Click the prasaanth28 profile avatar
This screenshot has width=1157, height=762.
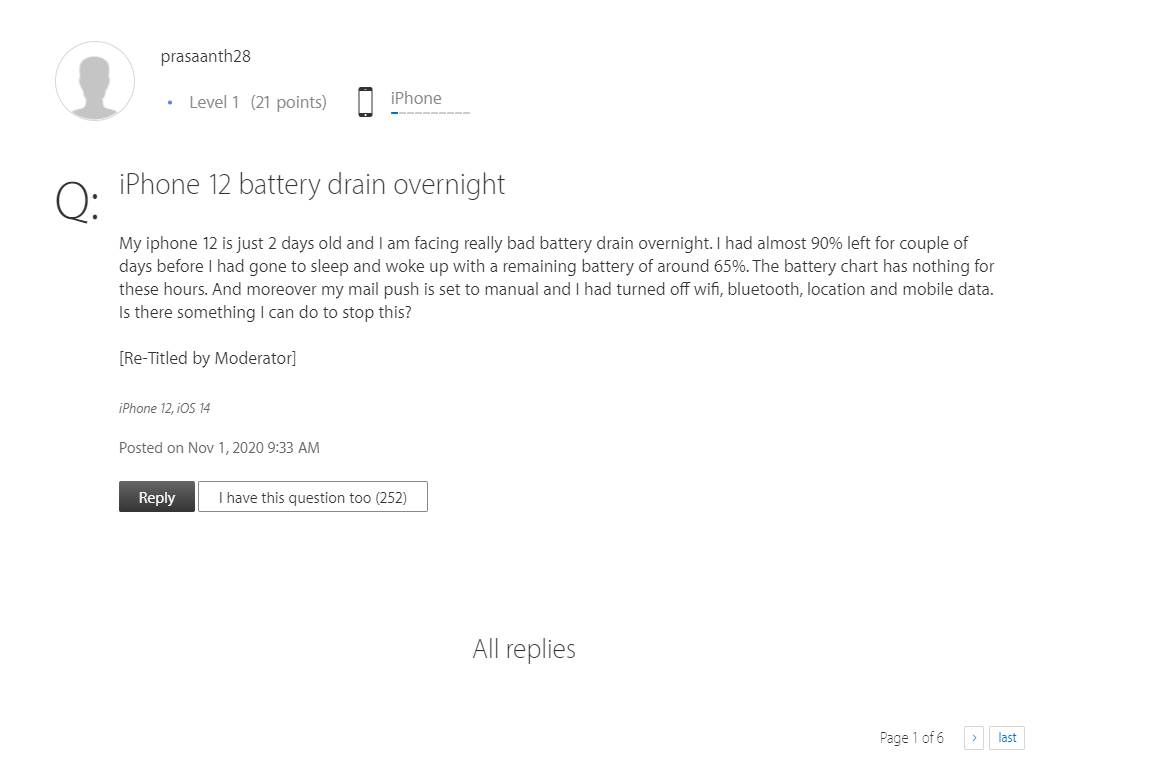(95, 81)
